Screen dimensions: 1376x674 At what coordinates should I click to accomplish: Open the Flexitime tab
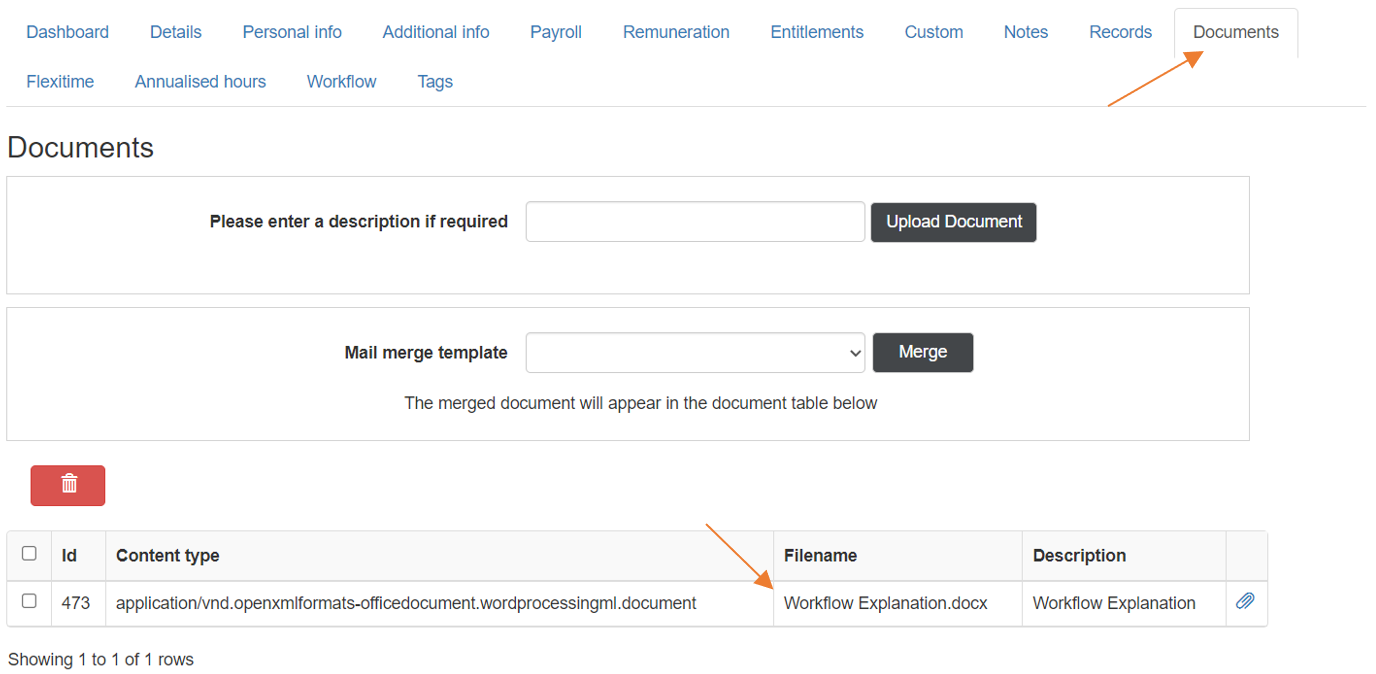click(60, 82)
